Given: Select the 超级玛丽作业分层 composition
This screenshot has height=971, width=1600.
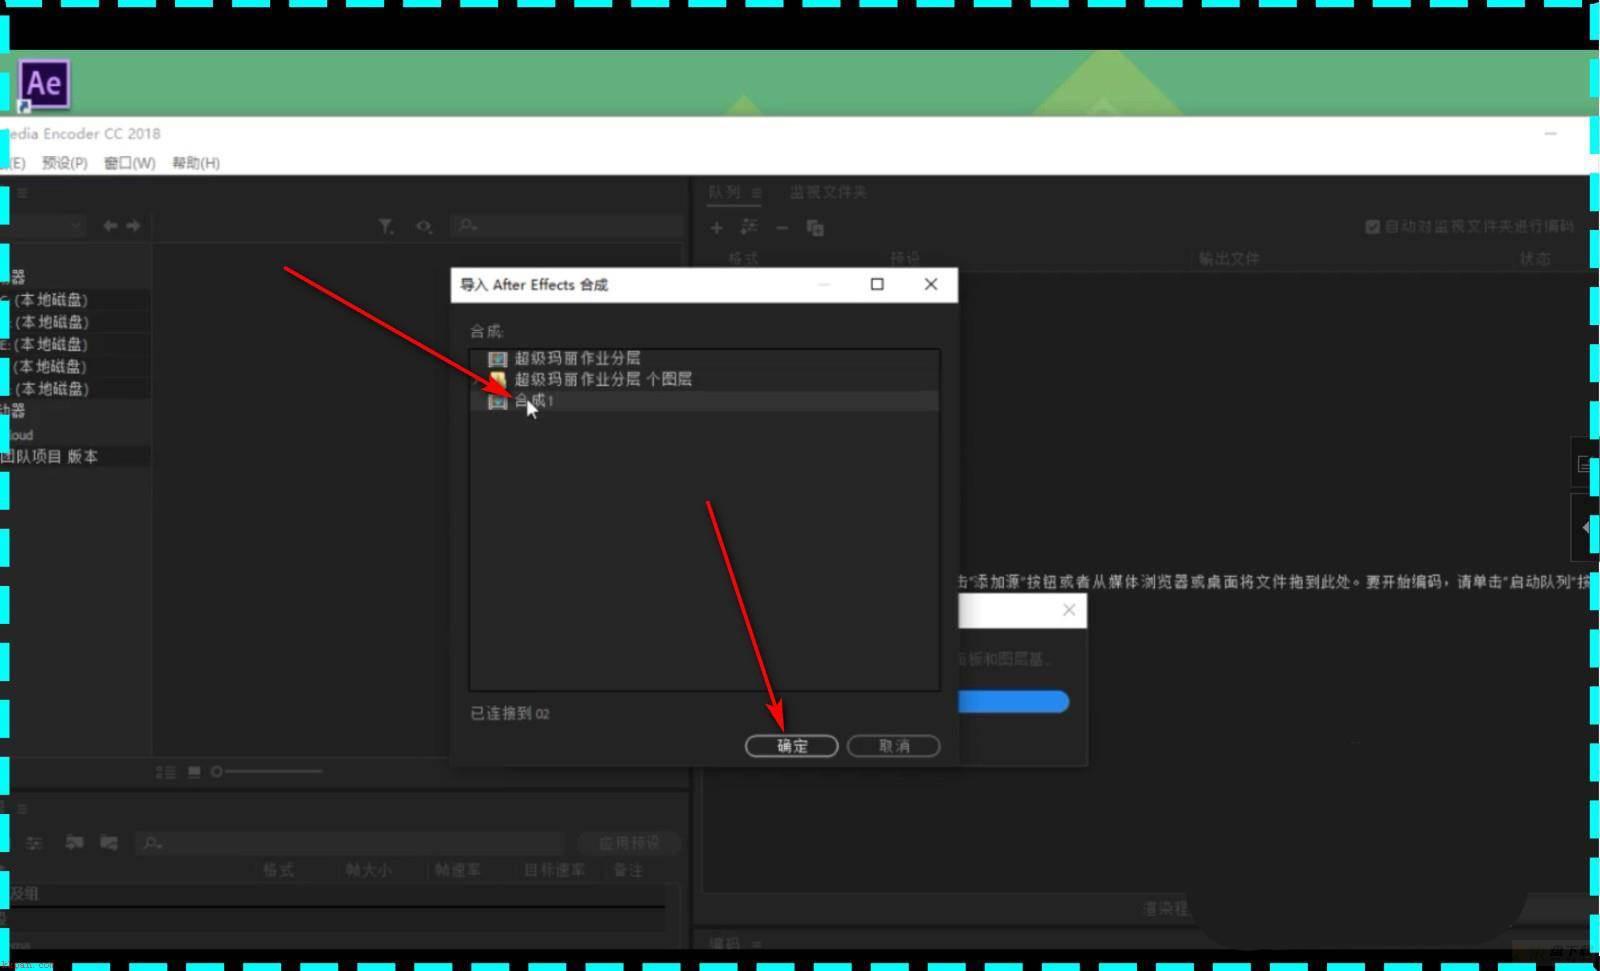Looking at the screenshot, I should tap(577, 358).
